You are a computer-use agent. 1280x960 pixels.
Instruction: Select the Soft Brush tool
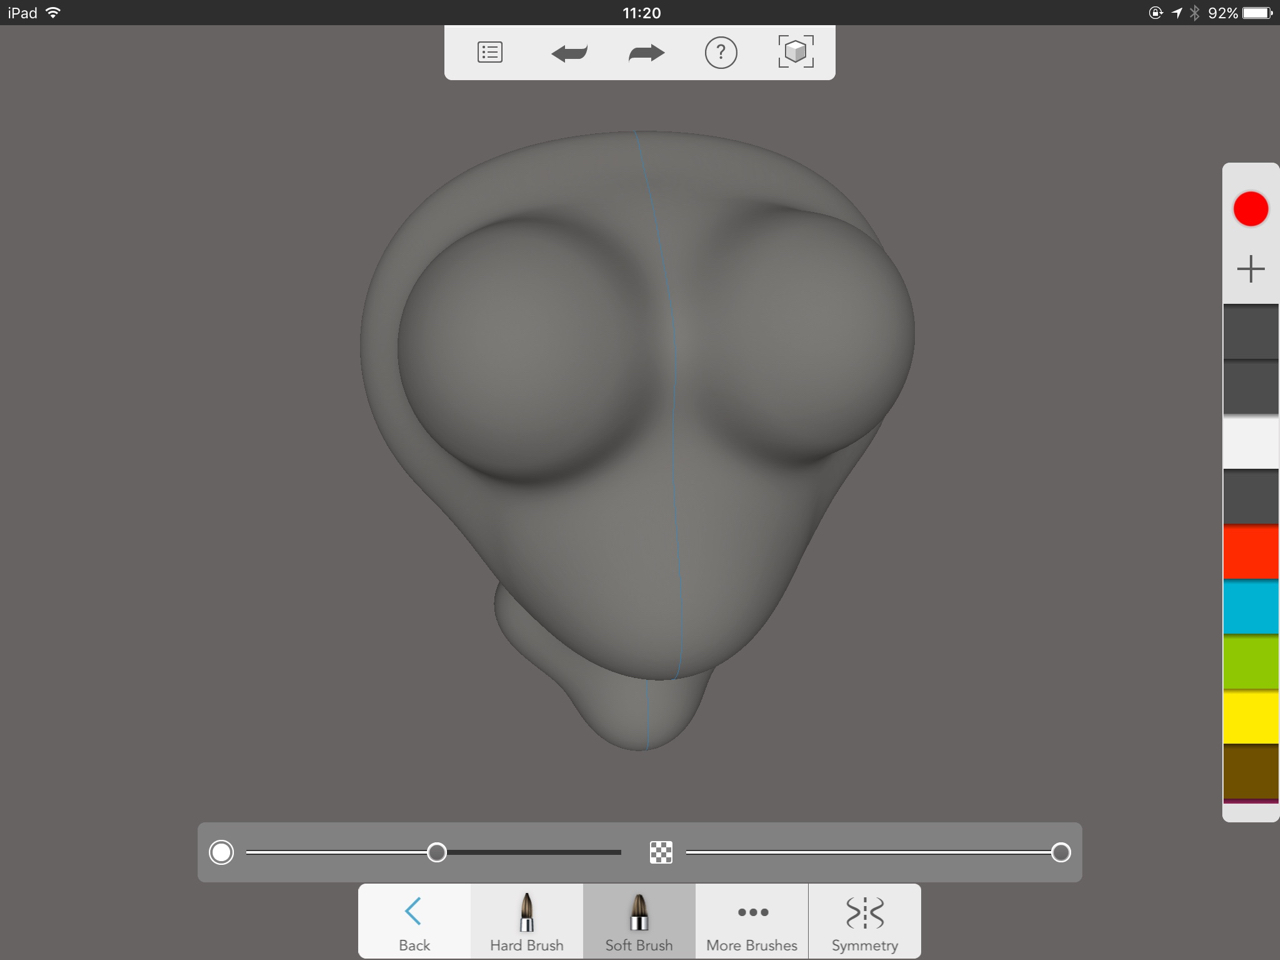coord(639,922)
